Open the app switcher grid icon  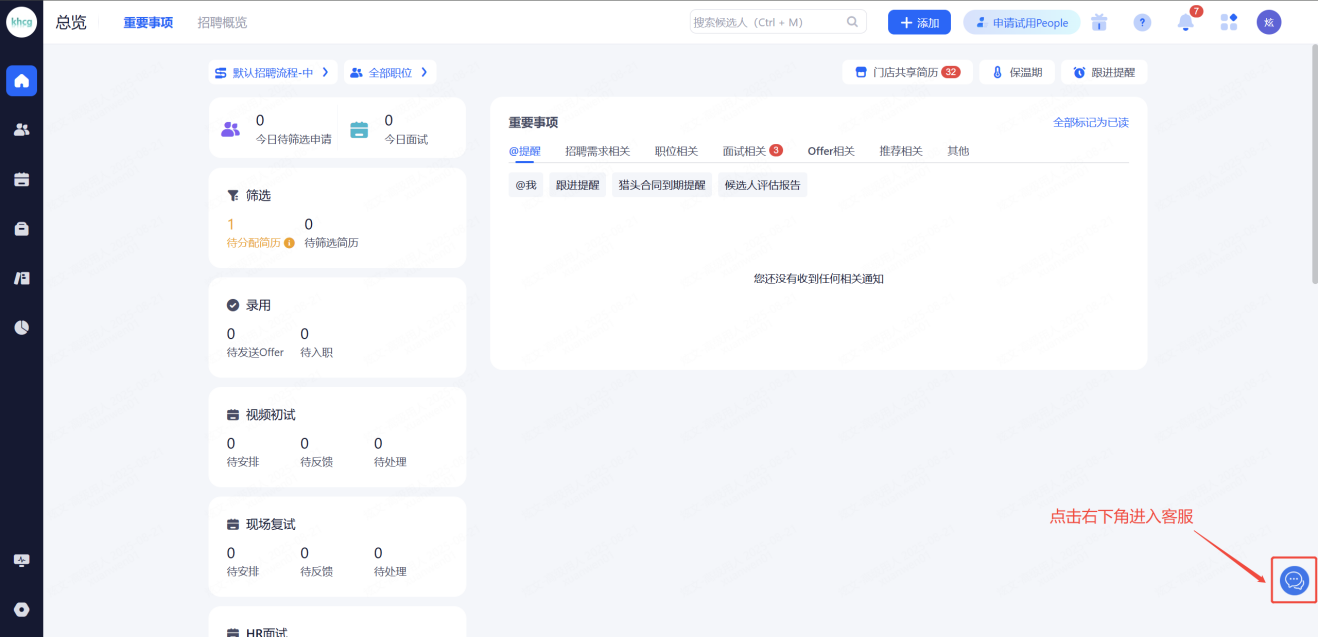(1228, 23)
